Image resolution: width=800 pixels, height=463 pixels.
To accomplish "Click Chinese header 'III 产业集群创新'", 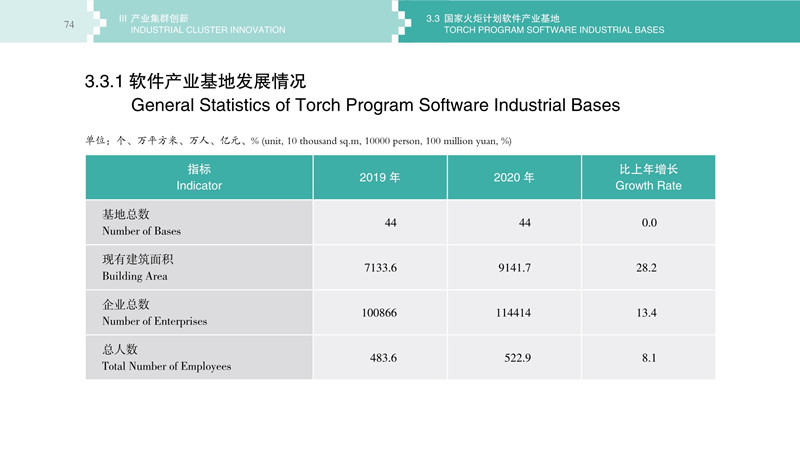I will pos(154,18).
